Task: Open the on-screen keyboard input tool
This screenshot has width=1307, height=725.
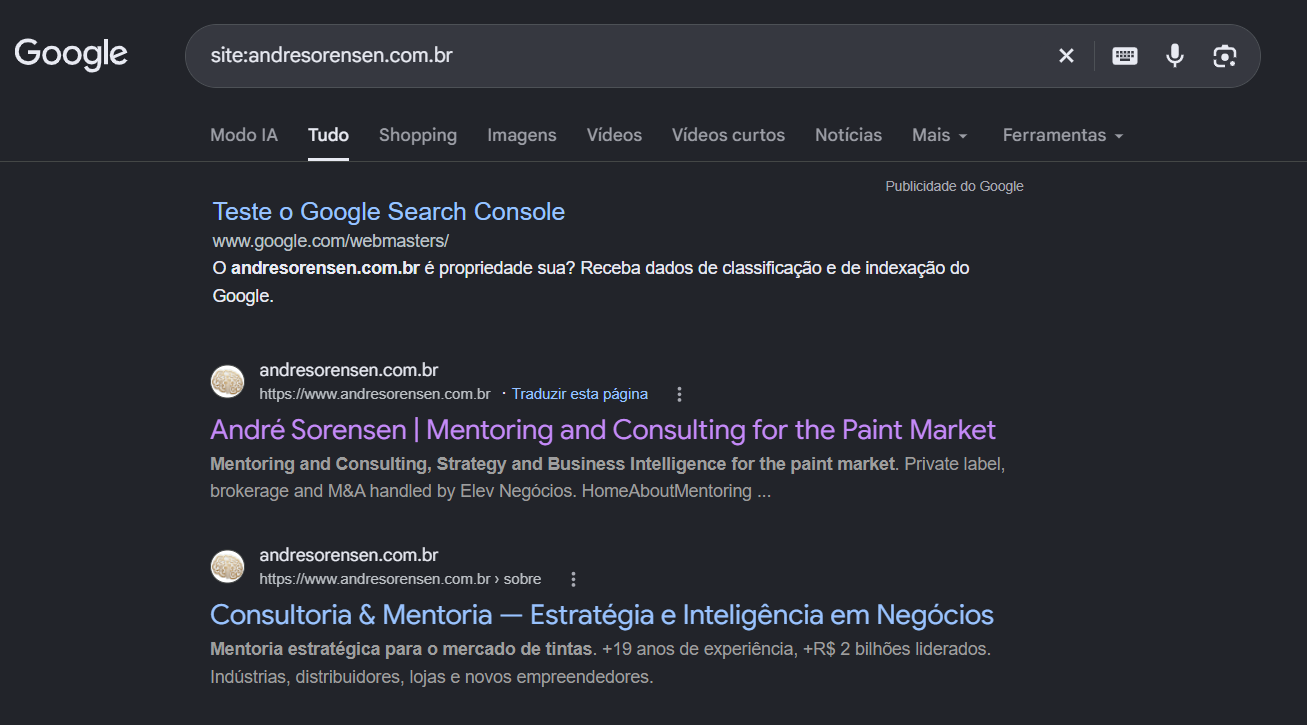Action: pos(1125,56)
